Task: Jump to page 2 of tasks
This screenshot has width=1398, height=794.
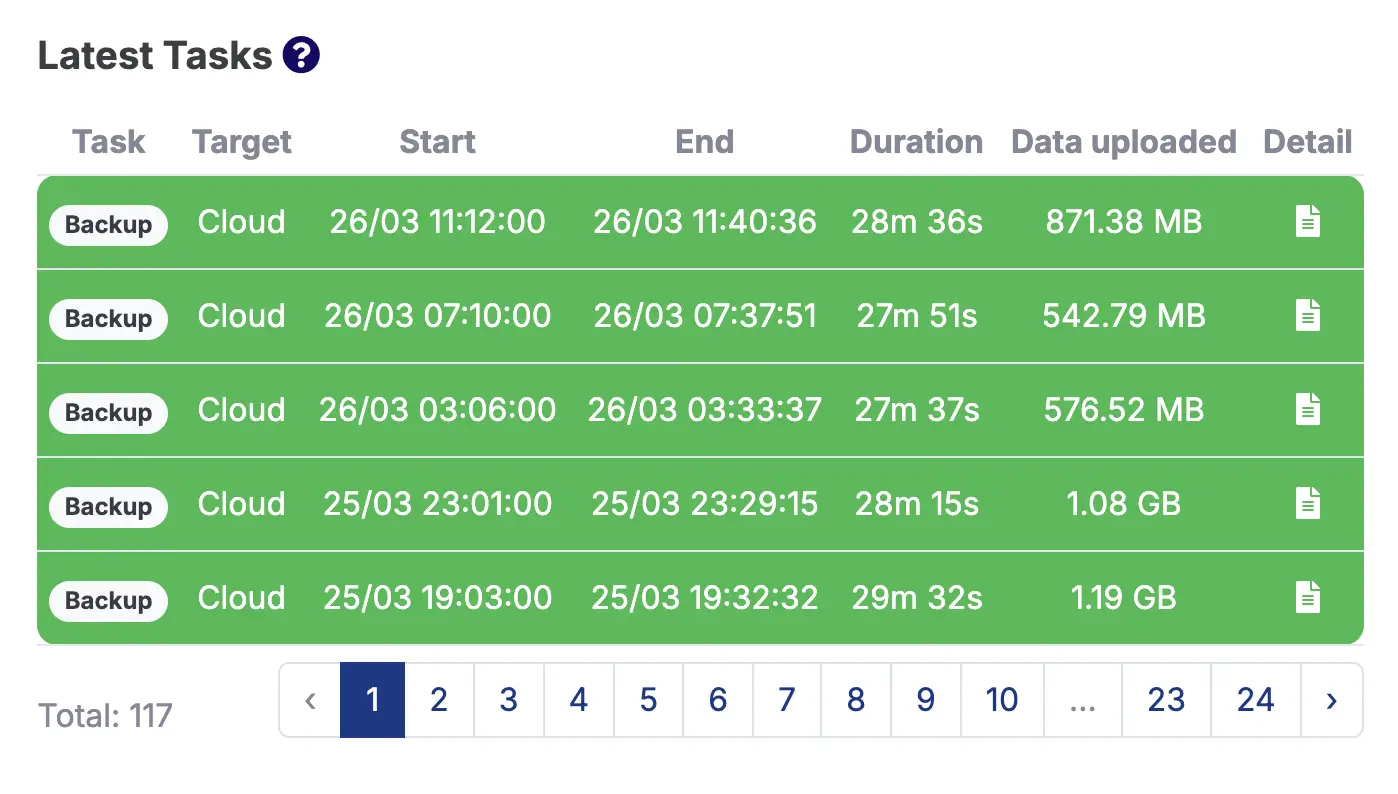Action: pyautogui.click(x=439, y=700)
